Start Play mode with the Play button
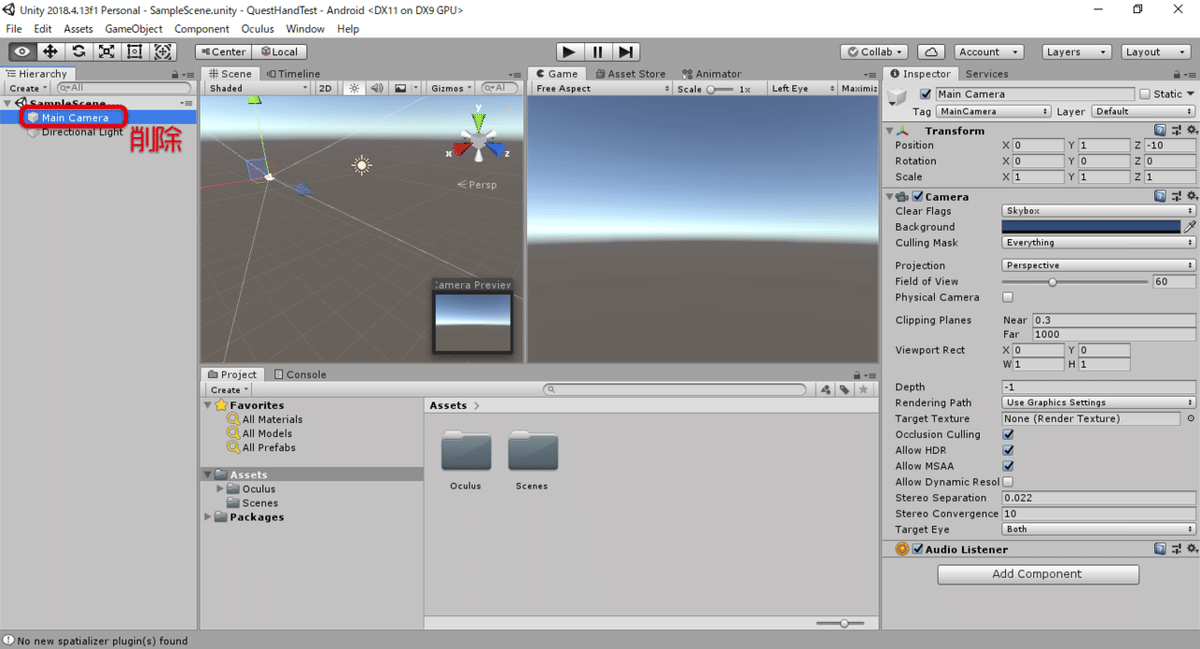The width and height of the screenshot is (1200, 649). point(569,51)
